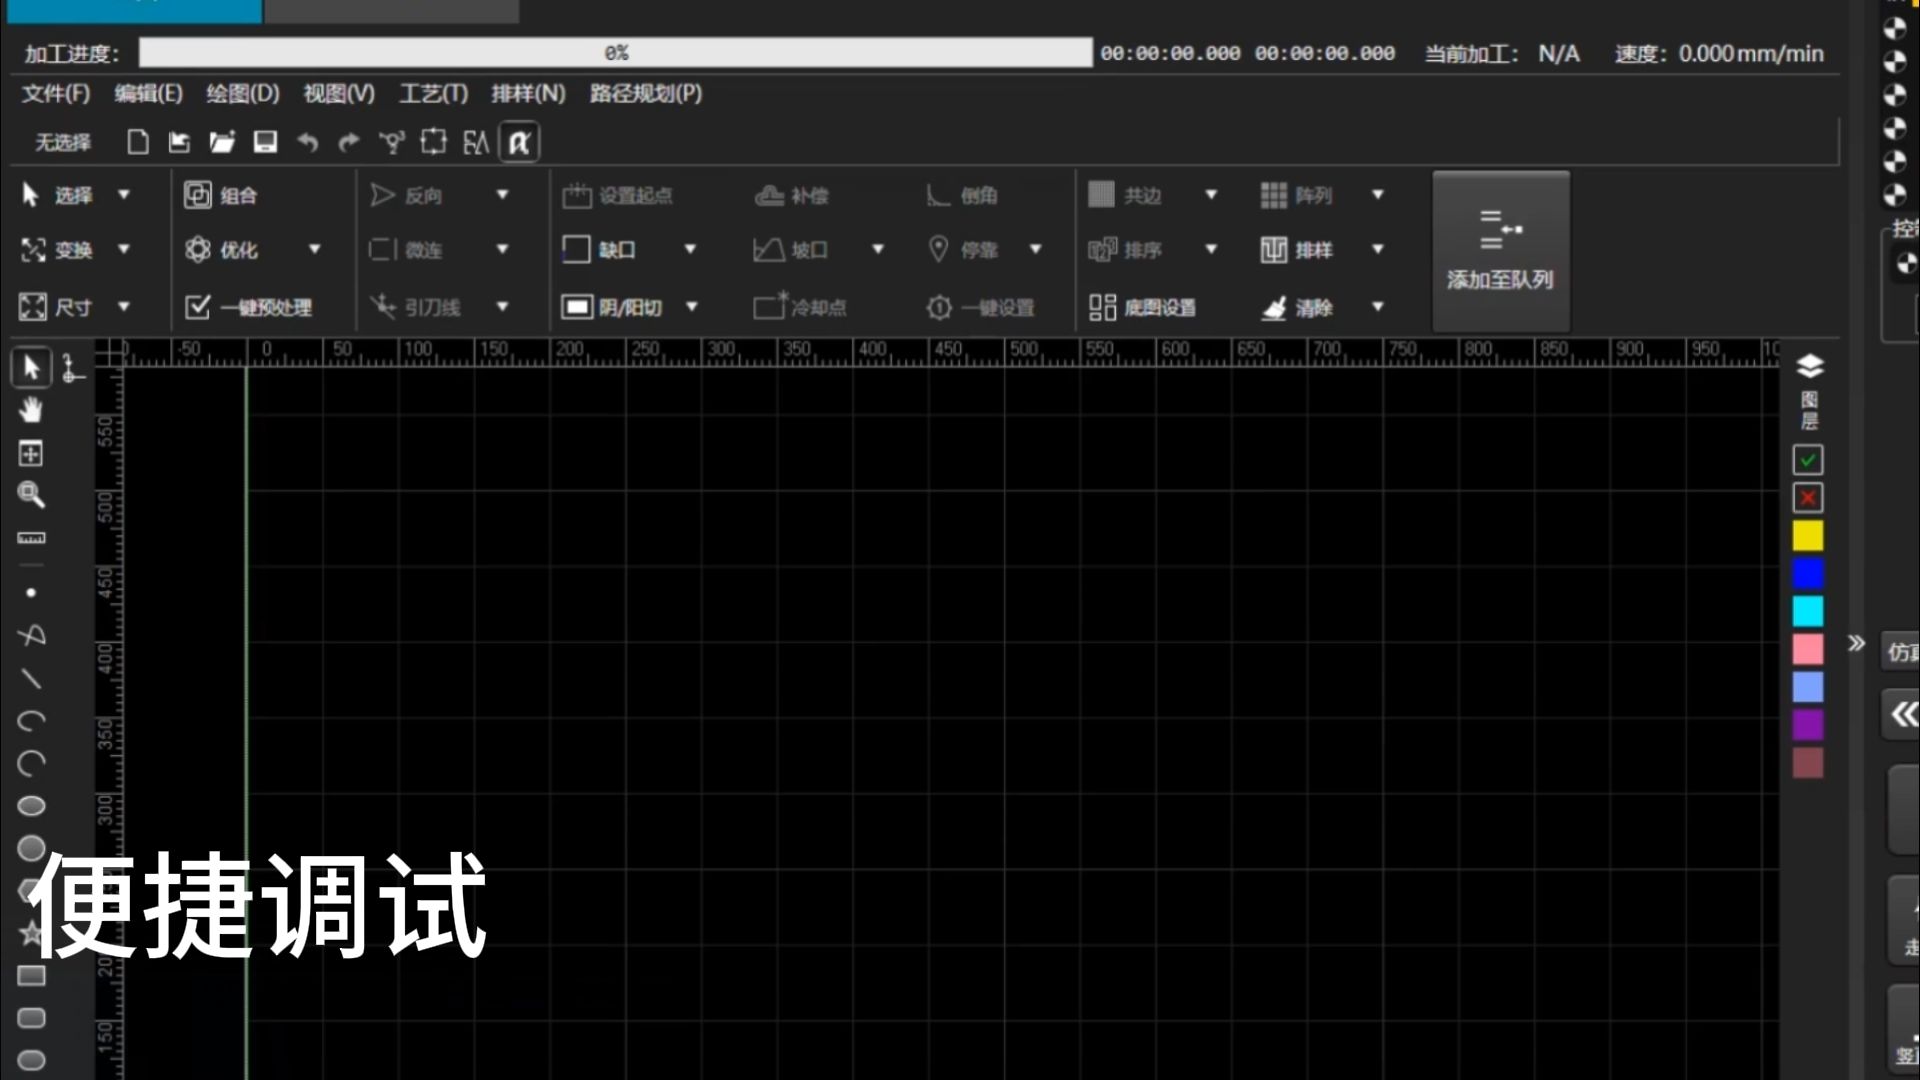The width and height of the screenshot is (1920, 1080).
Task: Toggle the green check layer box
Action: coord(1808,460)
